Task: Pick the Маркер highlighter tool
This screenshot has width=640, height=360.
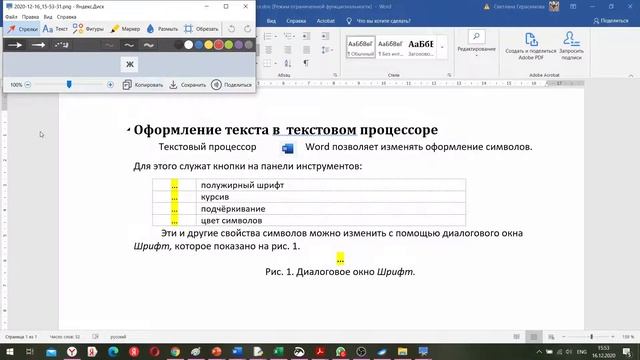Action: tap(125, 29)
